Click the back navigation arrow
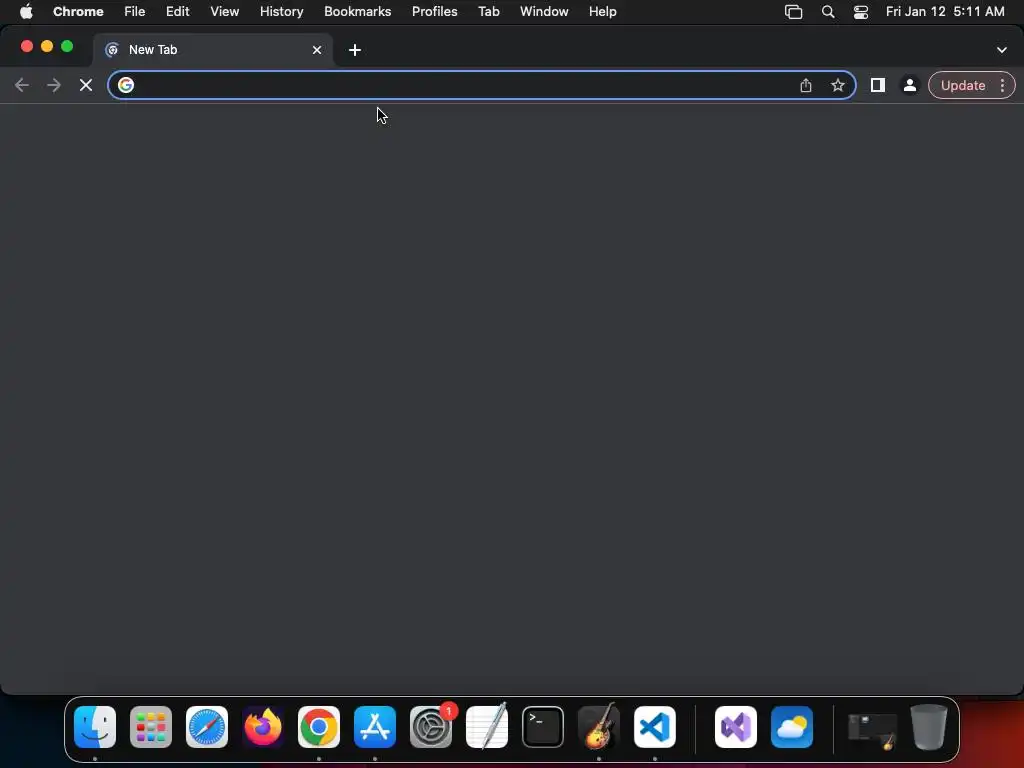 (x=22, y=86)
